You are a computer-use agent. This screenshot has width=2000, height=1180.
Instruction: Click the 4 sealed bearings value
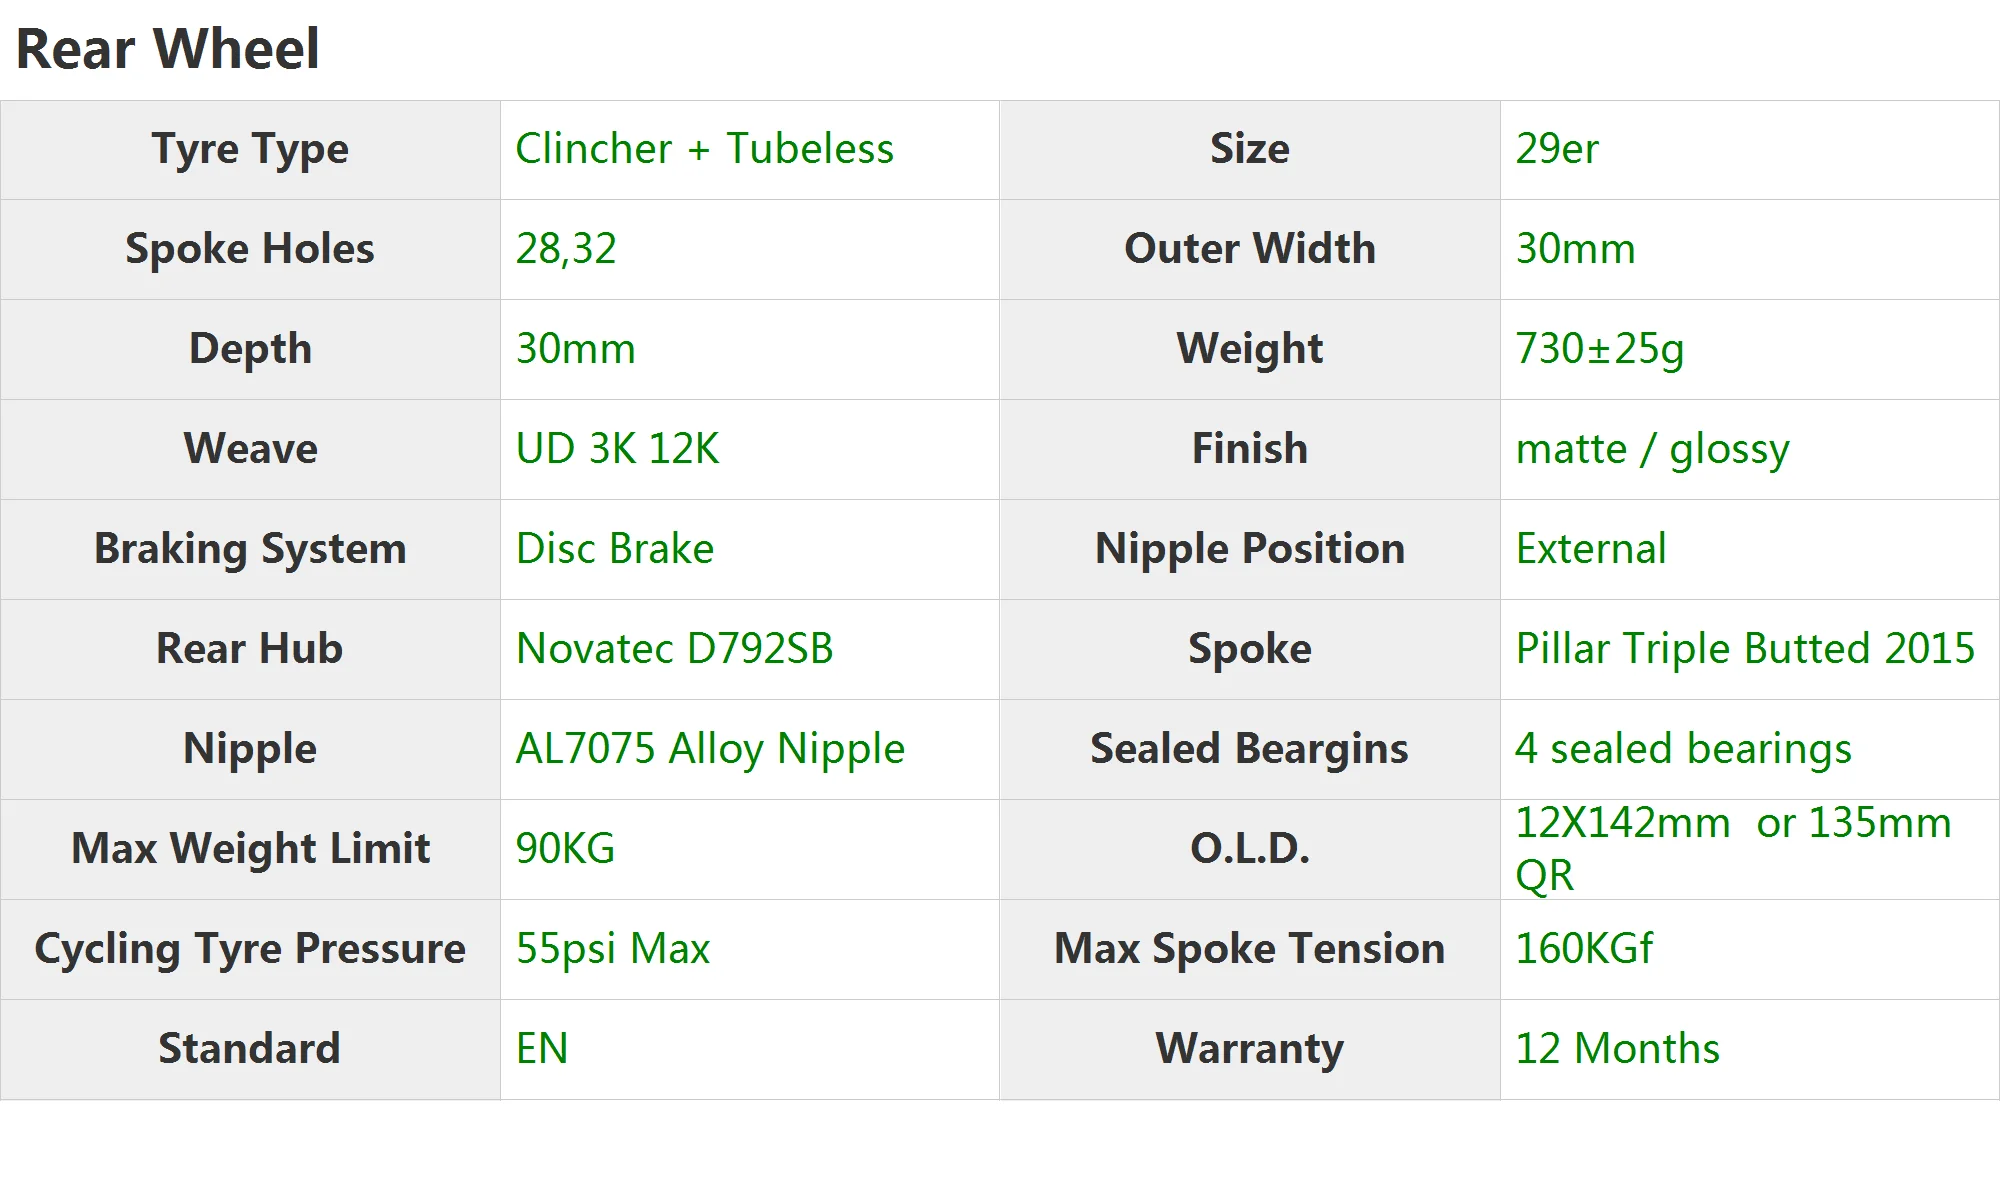click(x=1683, y=749)
